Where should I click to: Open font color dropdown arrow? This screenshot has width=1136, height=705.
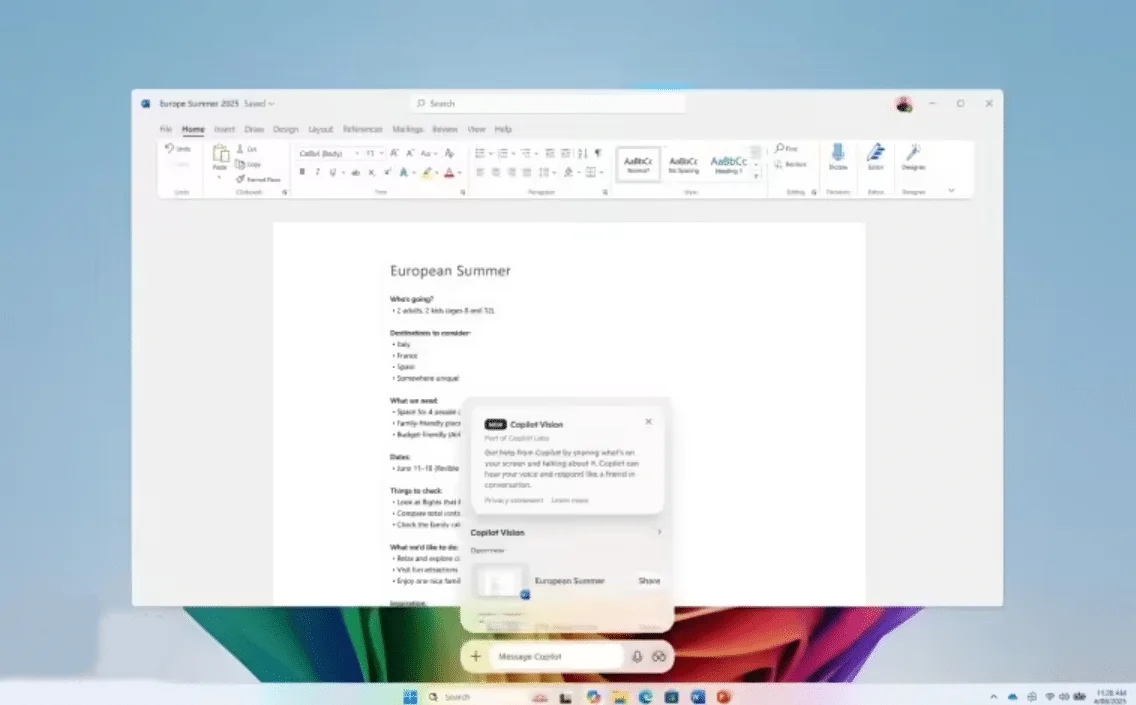click(459, 172)
